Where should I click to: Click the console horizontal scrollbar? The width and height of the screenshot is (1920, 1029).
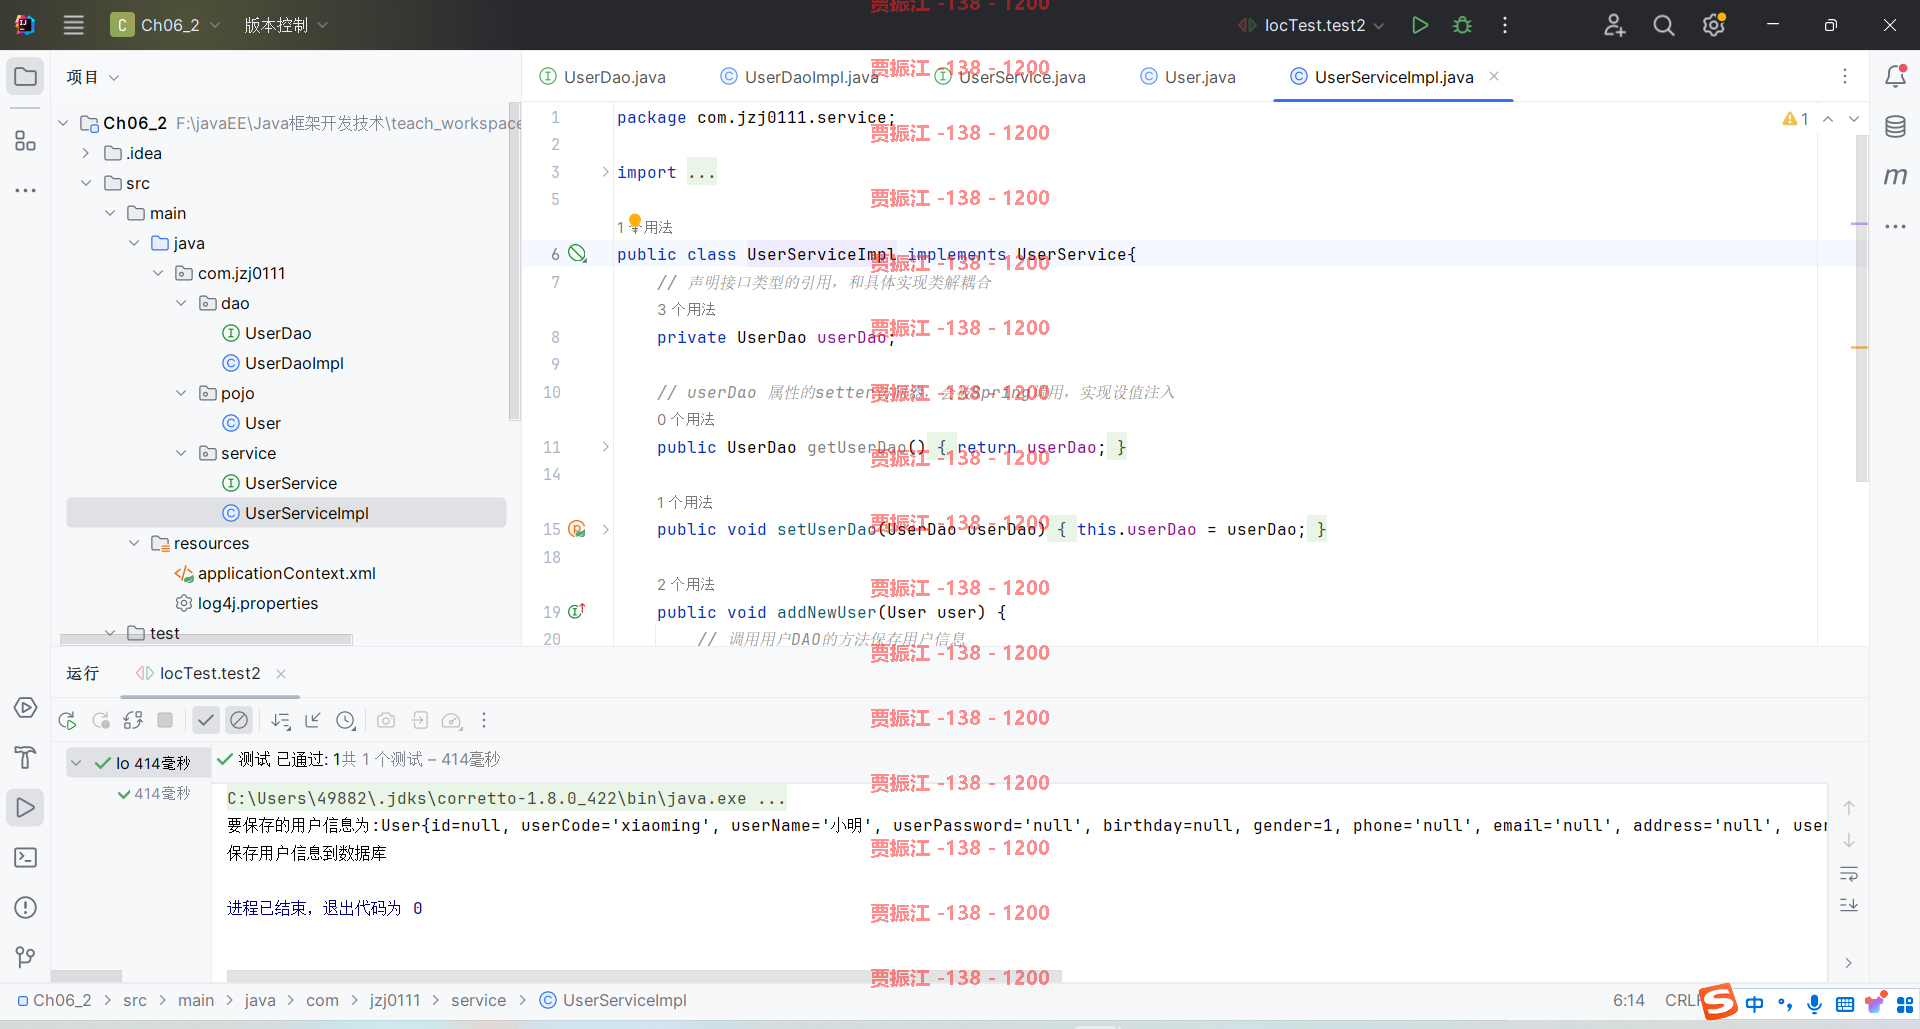pyautogui.click(x=644, y=976)
